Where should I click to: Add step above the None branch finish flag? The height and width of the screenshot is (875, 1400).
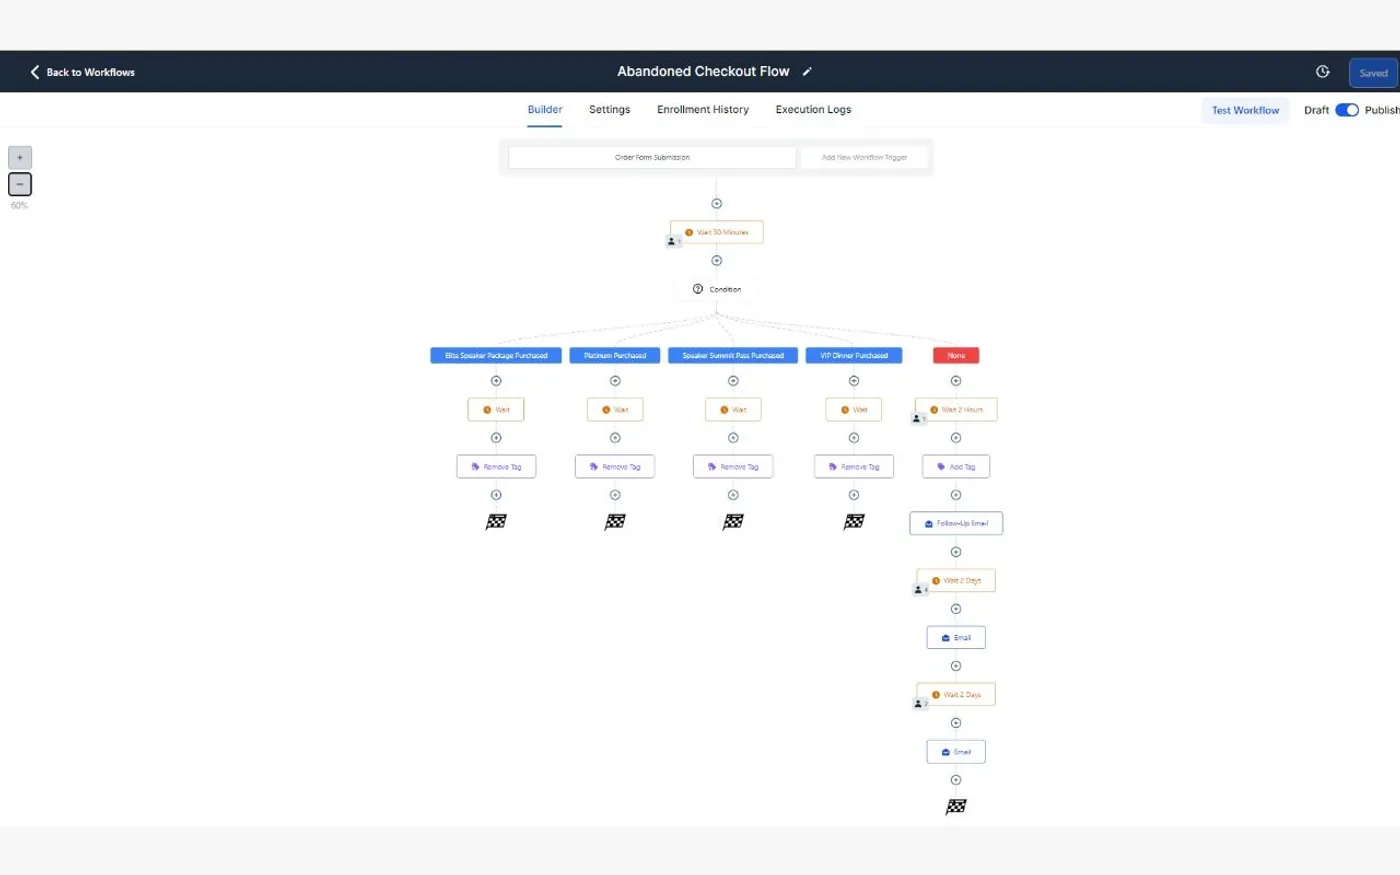(956, 780)
